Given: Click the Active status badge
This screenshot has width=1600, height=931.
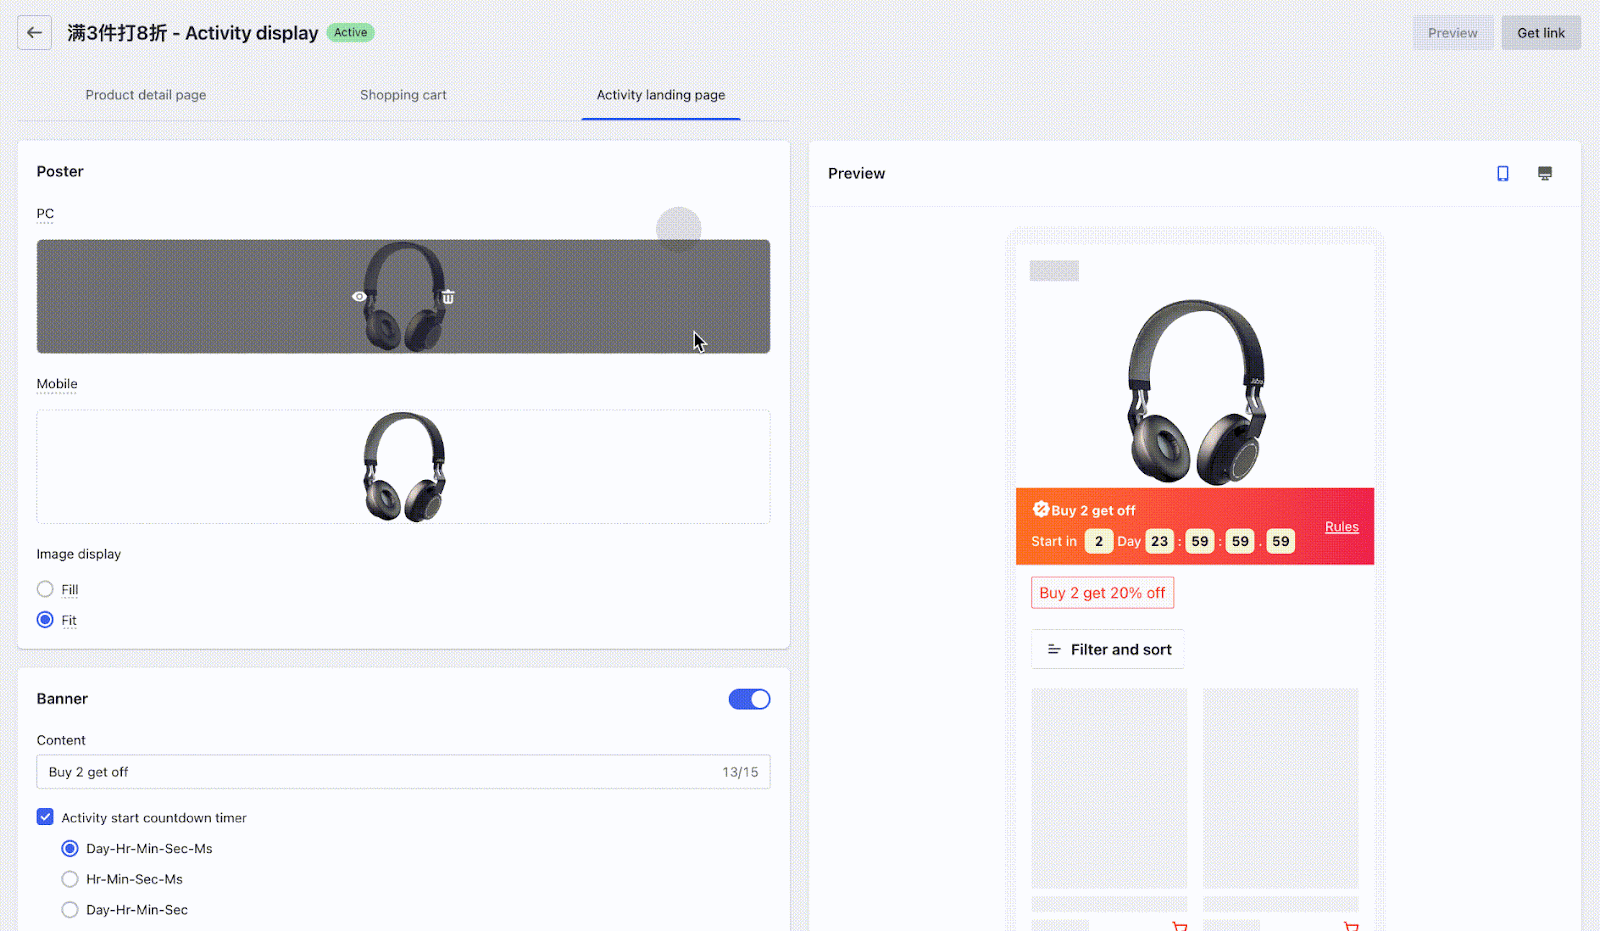Looking at the screenshot, I should pos(350,33).
